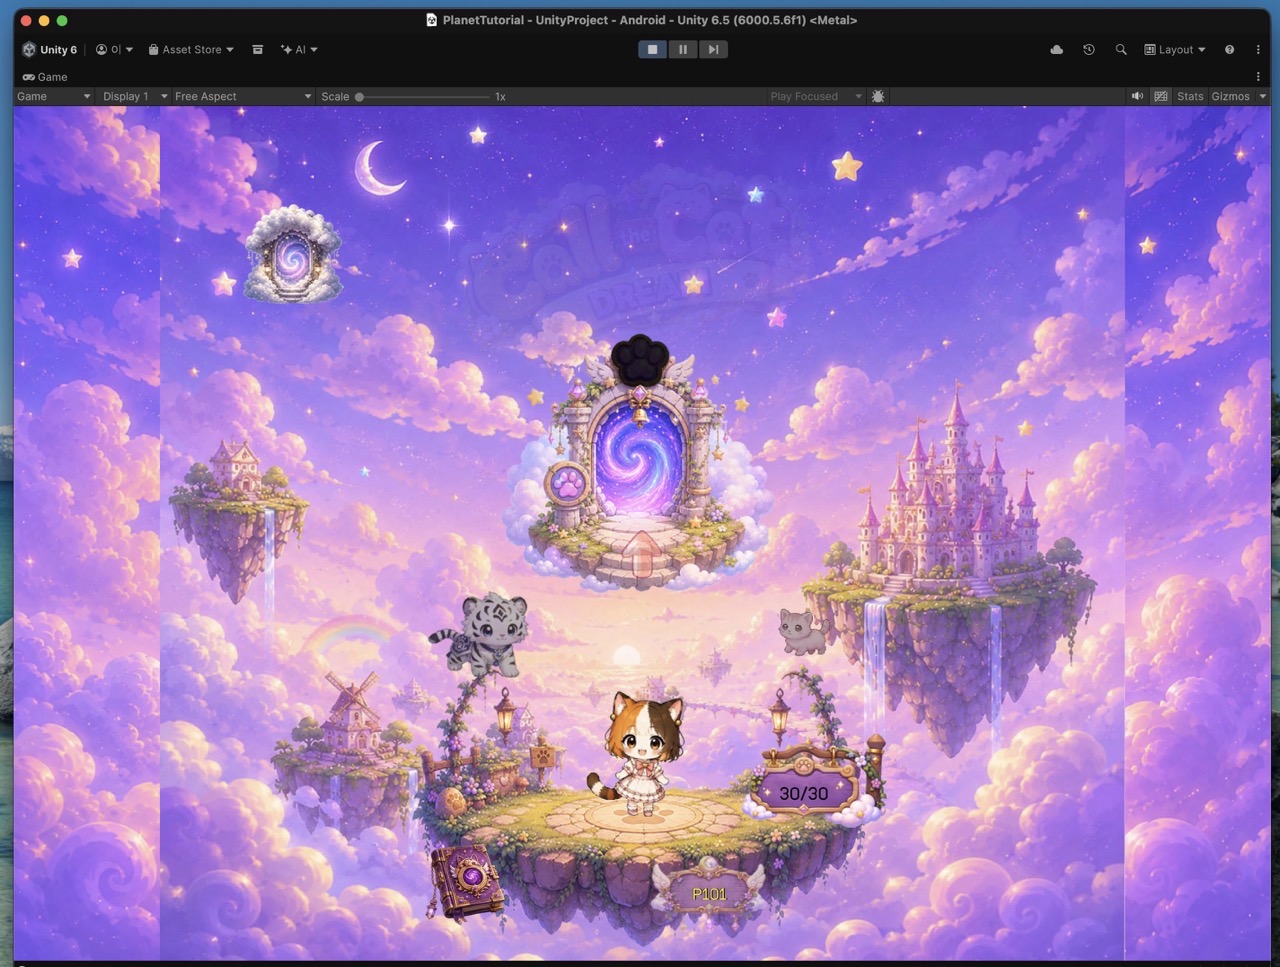Click the Unity 6 logo button
Image resolution: width=1280 pixels, height=967 pixels.
pos(50,49)
